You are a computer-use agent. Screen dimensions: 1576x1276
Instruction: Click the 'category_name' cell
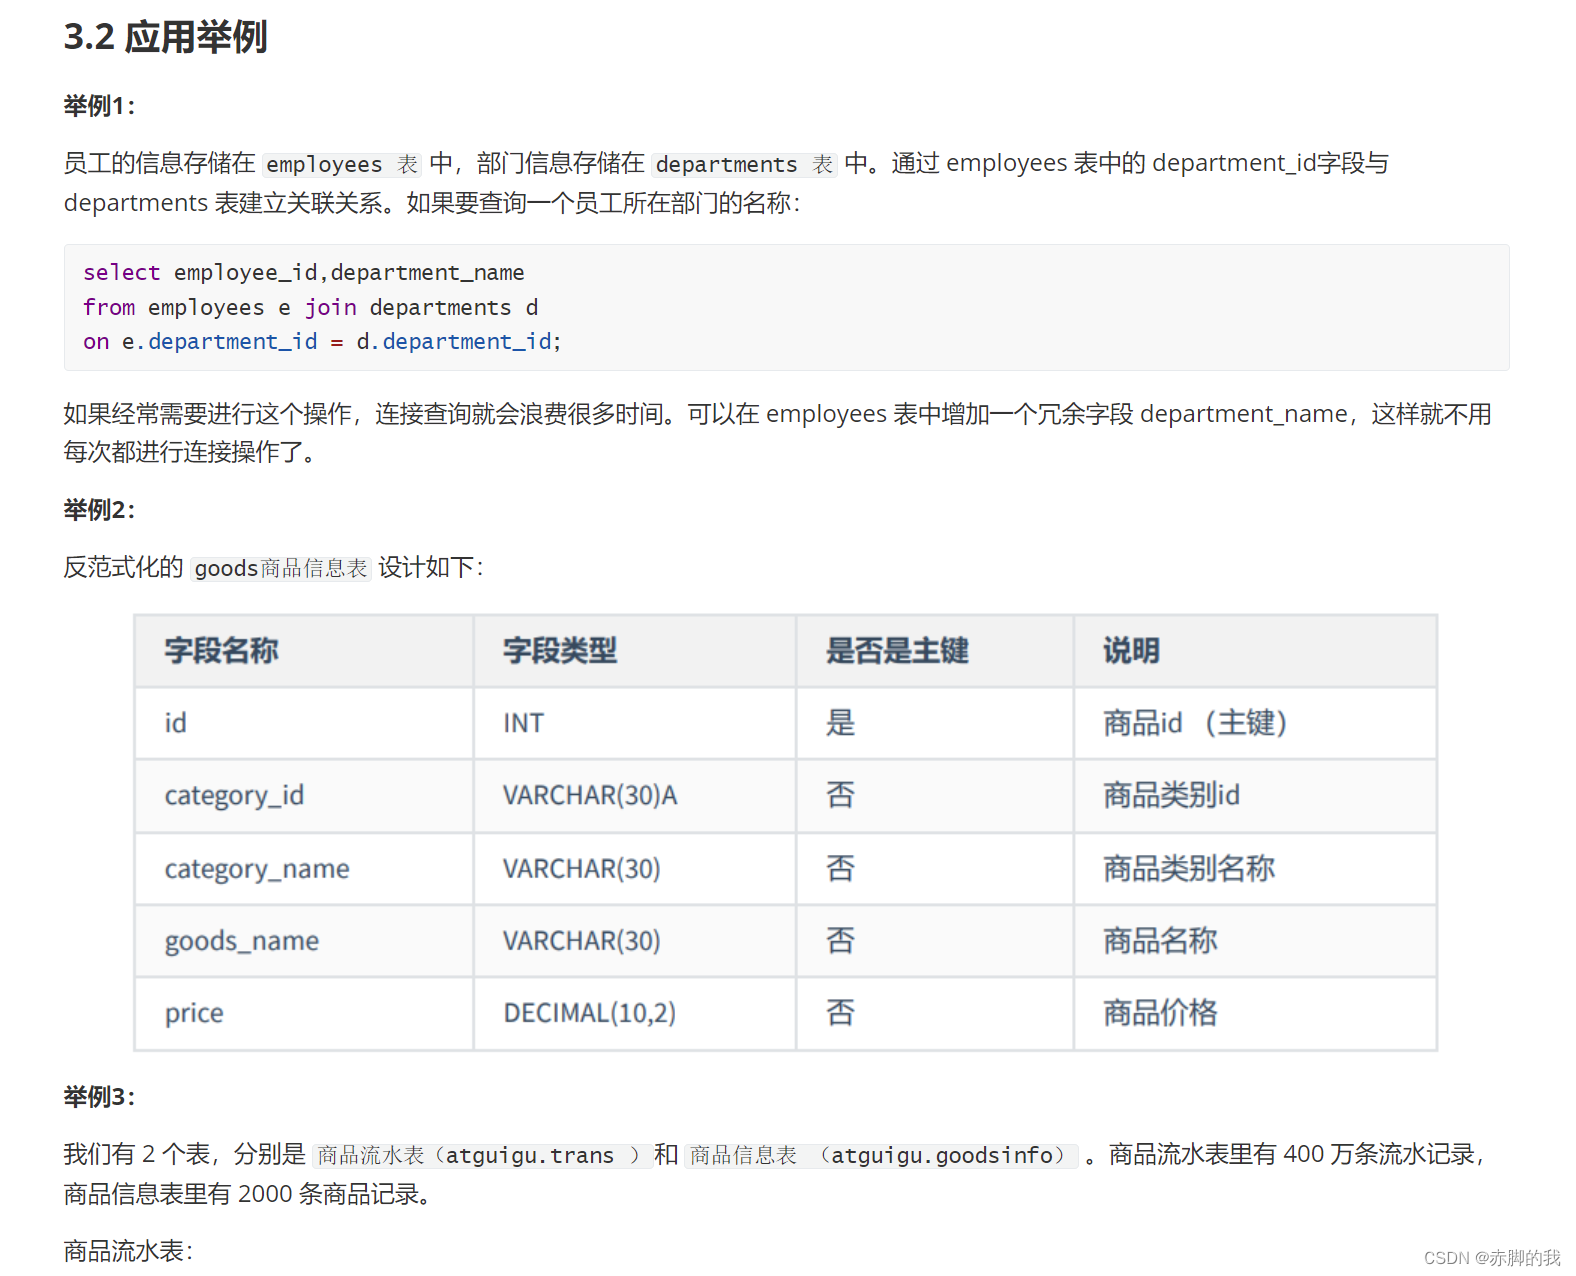click(x=304, y=869)
